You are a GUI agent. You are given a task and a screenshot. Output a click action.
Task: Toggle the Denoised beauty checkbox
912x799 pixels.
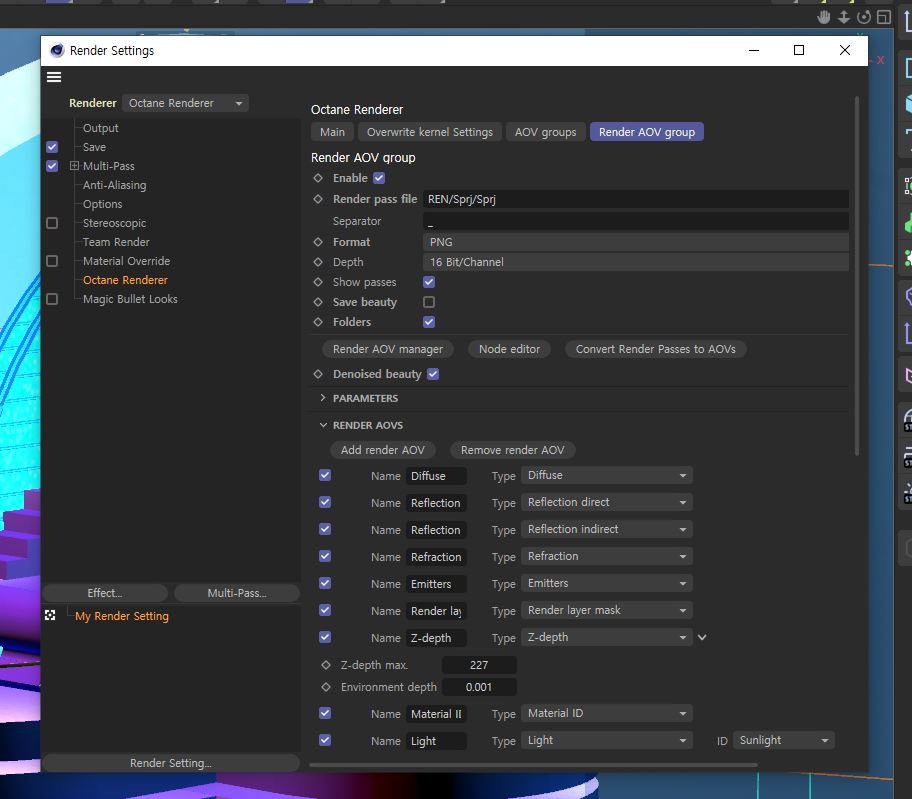coord(433,374)
